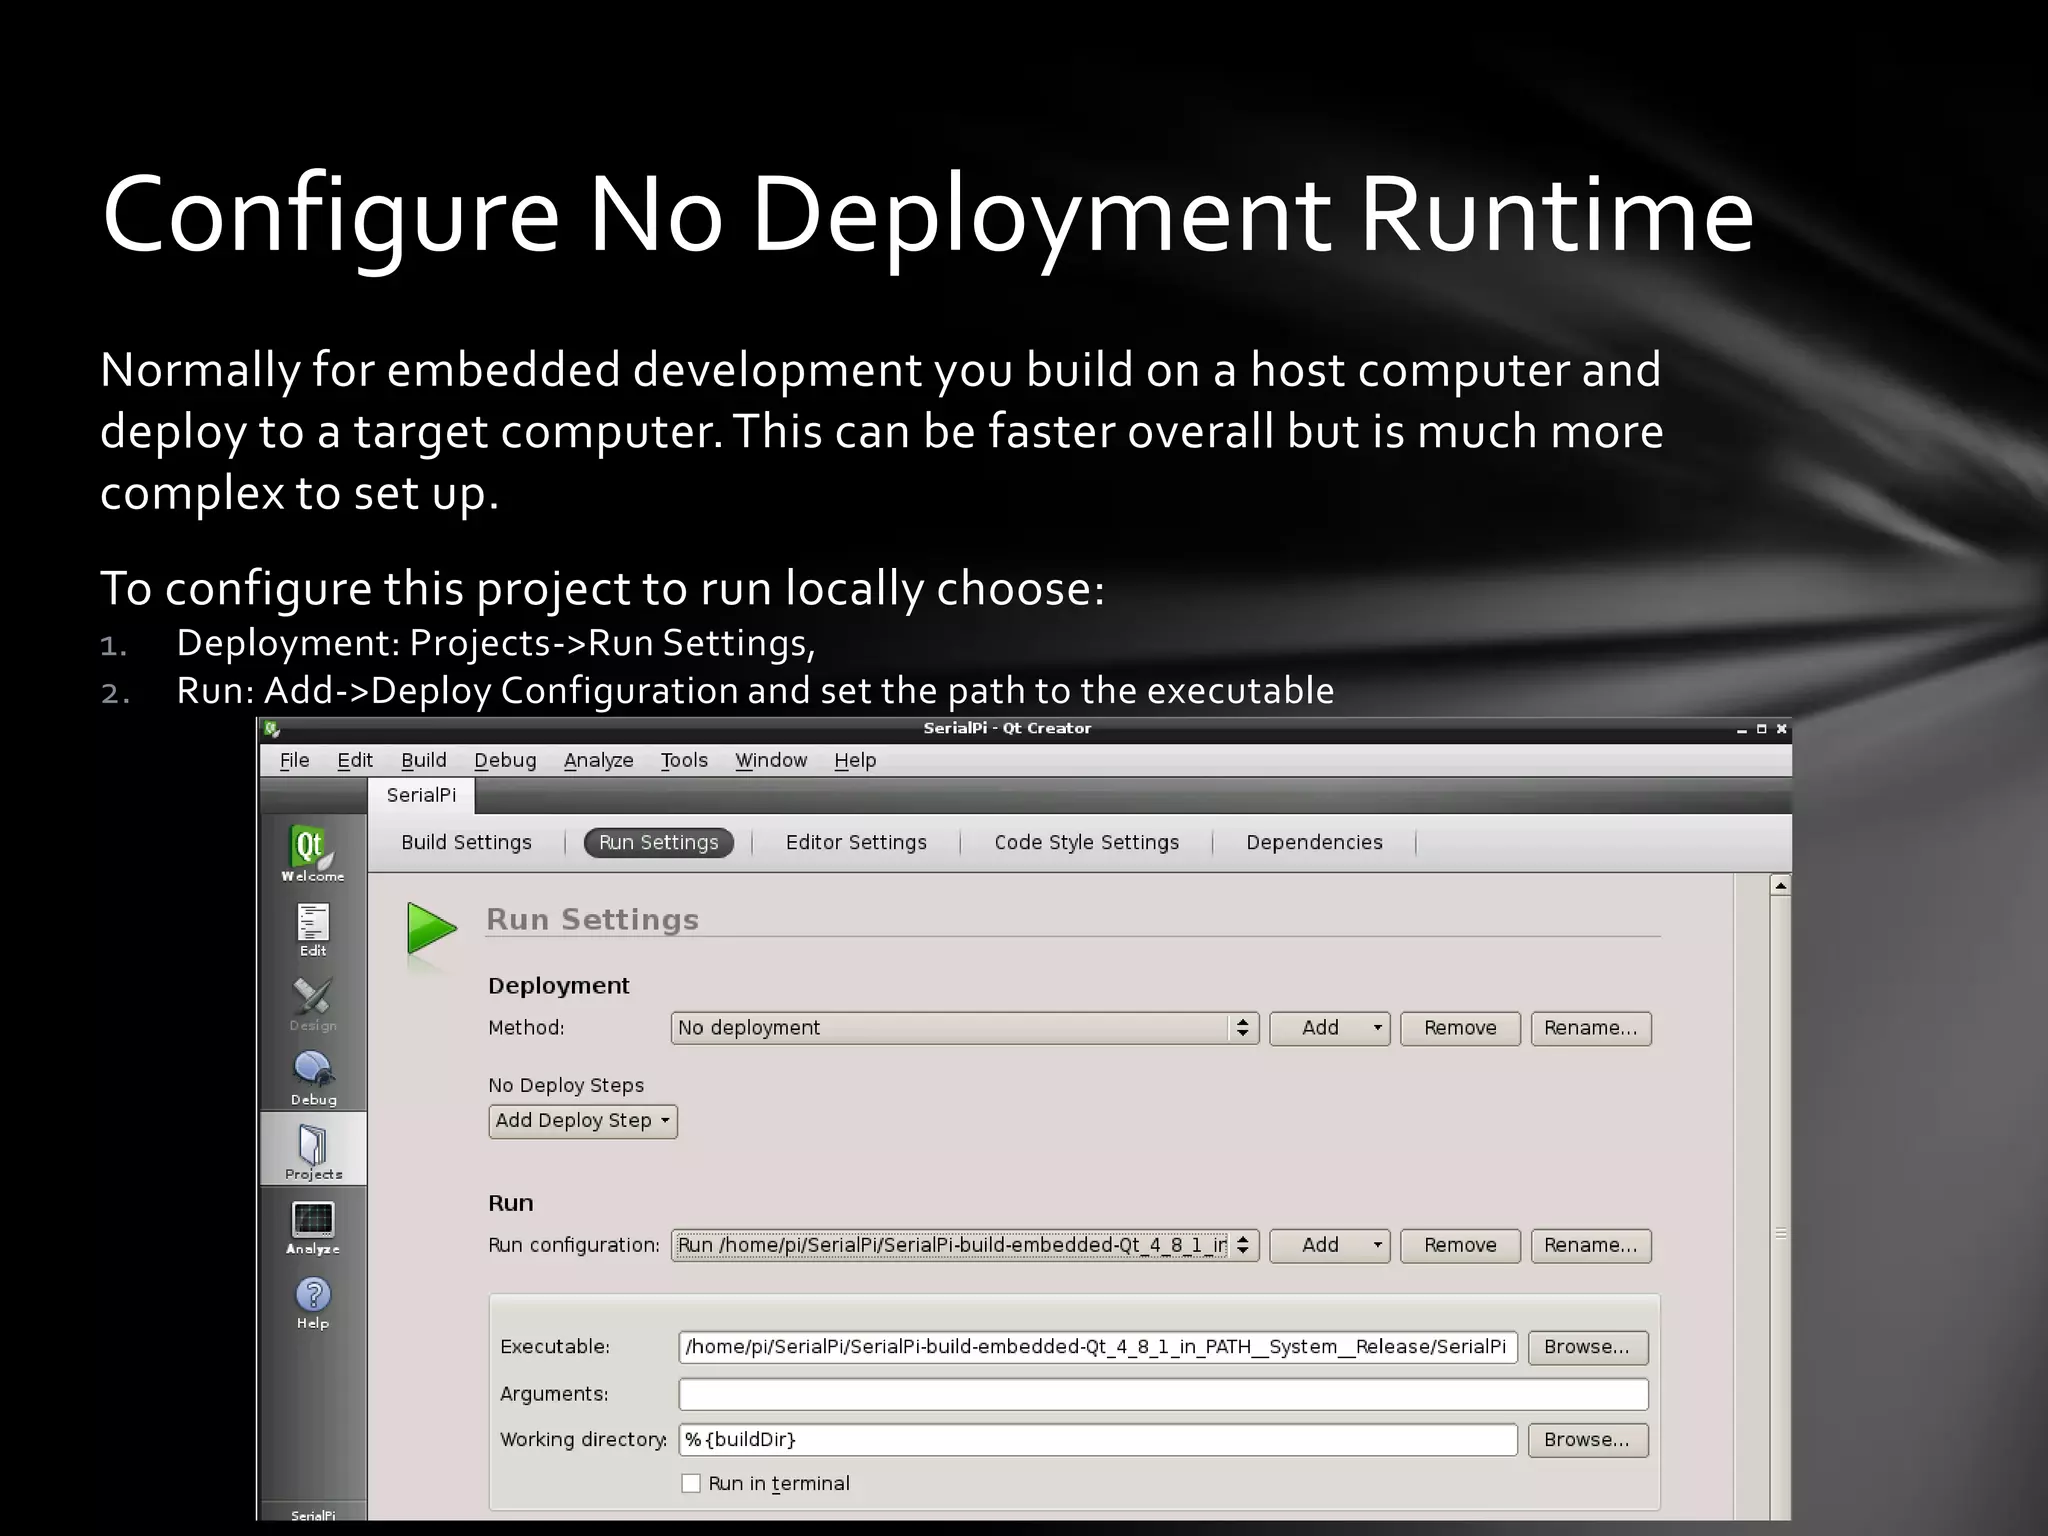Screen dimensions: 2048x1536
Task: Open the Analyze menu
Action: coord(598,760)
